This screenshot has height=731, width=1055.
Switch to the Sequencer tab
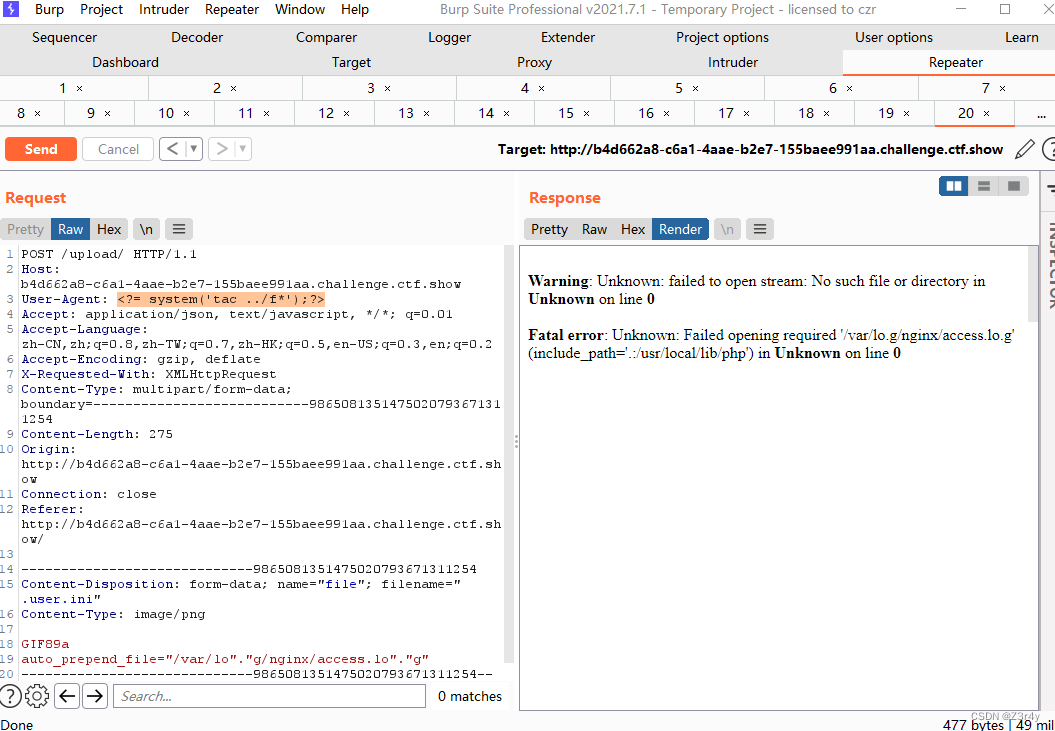coord(65,38)
